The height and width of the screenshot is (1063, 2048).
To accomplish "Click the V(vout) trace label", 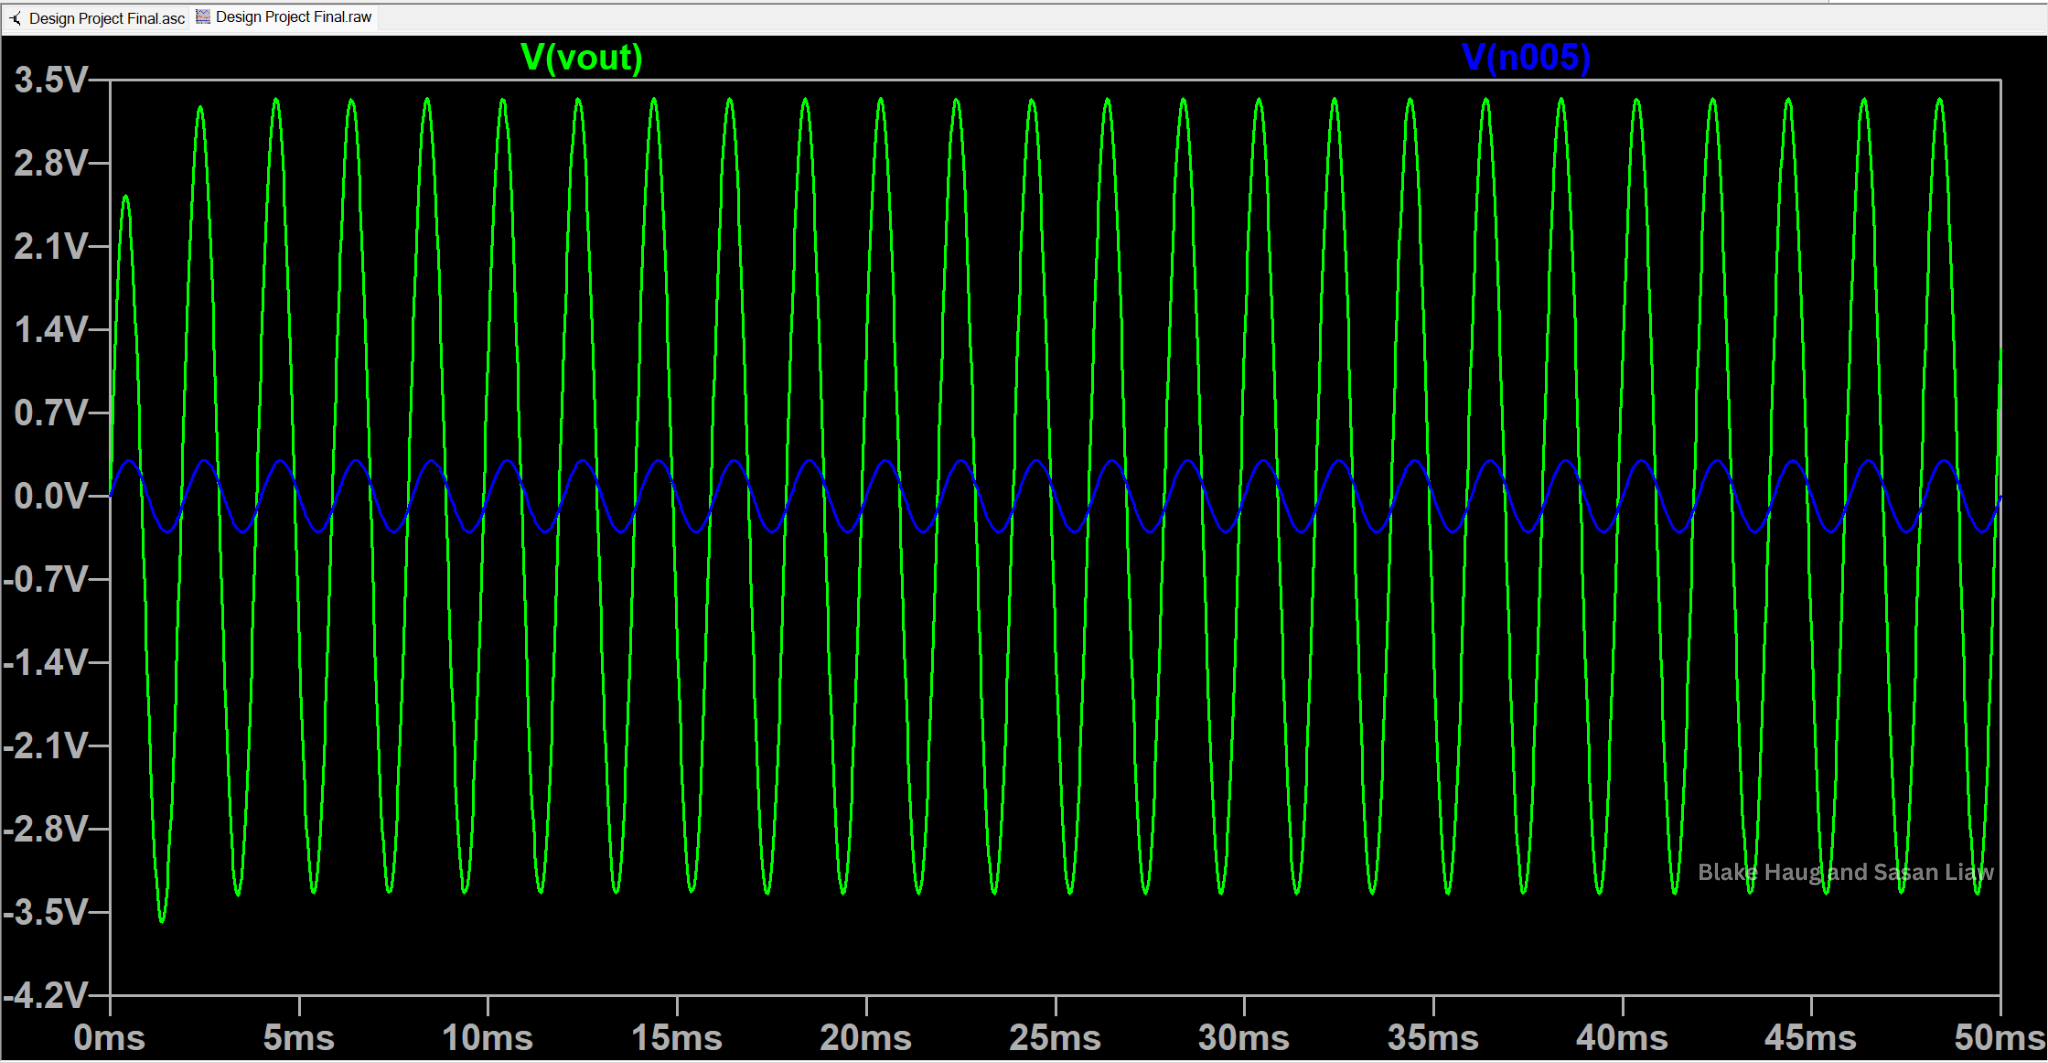I will (581, 57).
